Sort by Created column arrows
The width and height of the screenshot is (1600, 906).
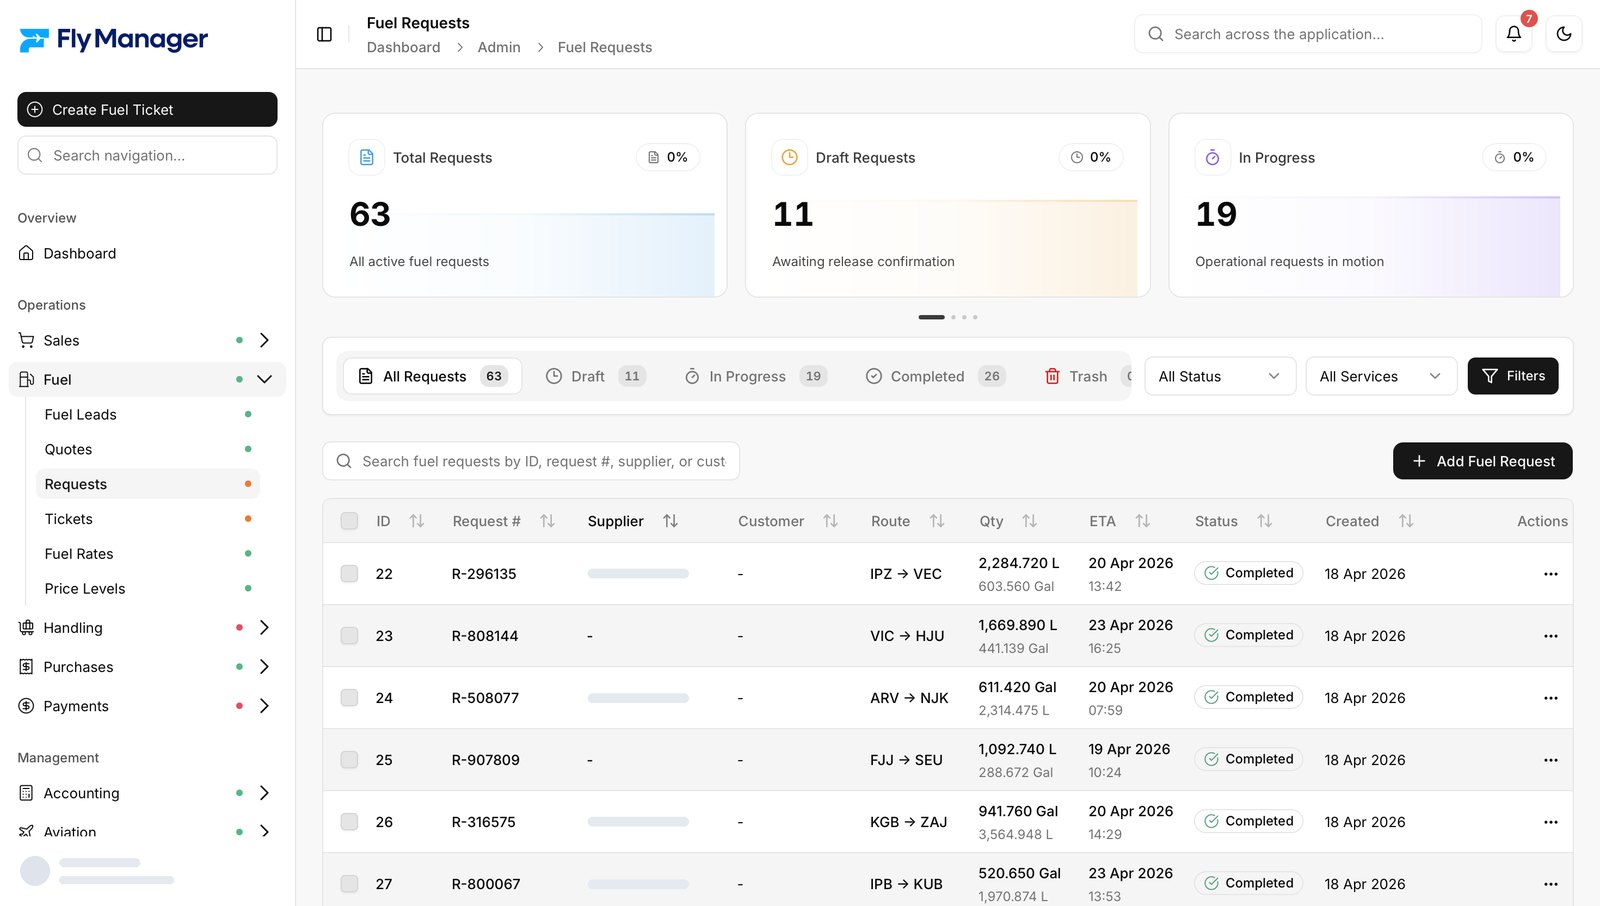click(x=1406, y=521)
